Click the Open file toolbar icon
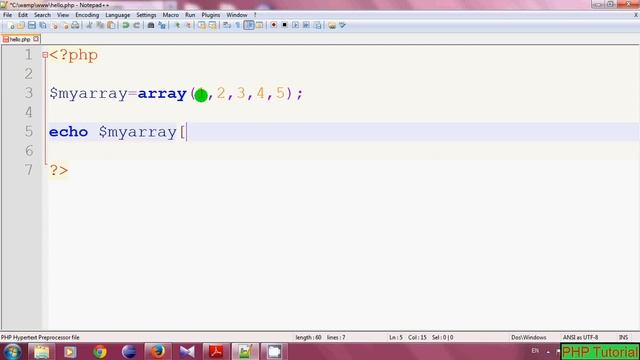640x360 pixels. pos(21,25)
